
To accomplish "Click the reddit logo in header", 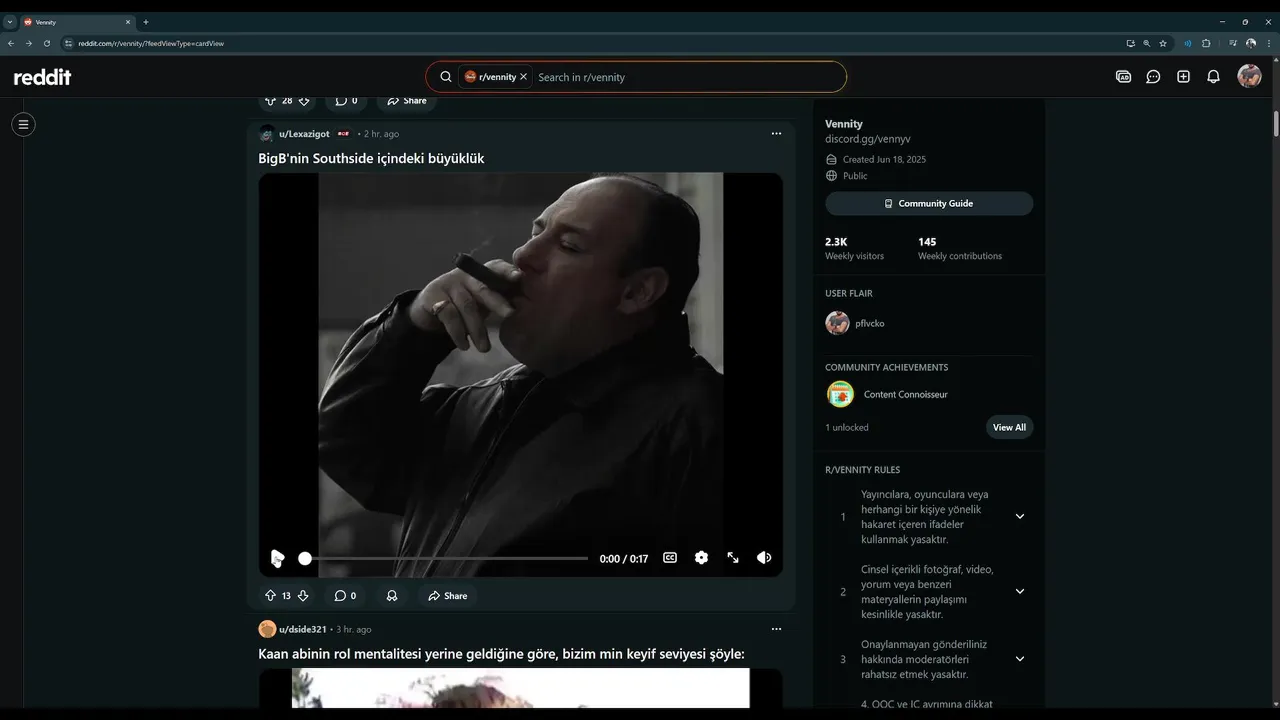I will coord(42,77).
